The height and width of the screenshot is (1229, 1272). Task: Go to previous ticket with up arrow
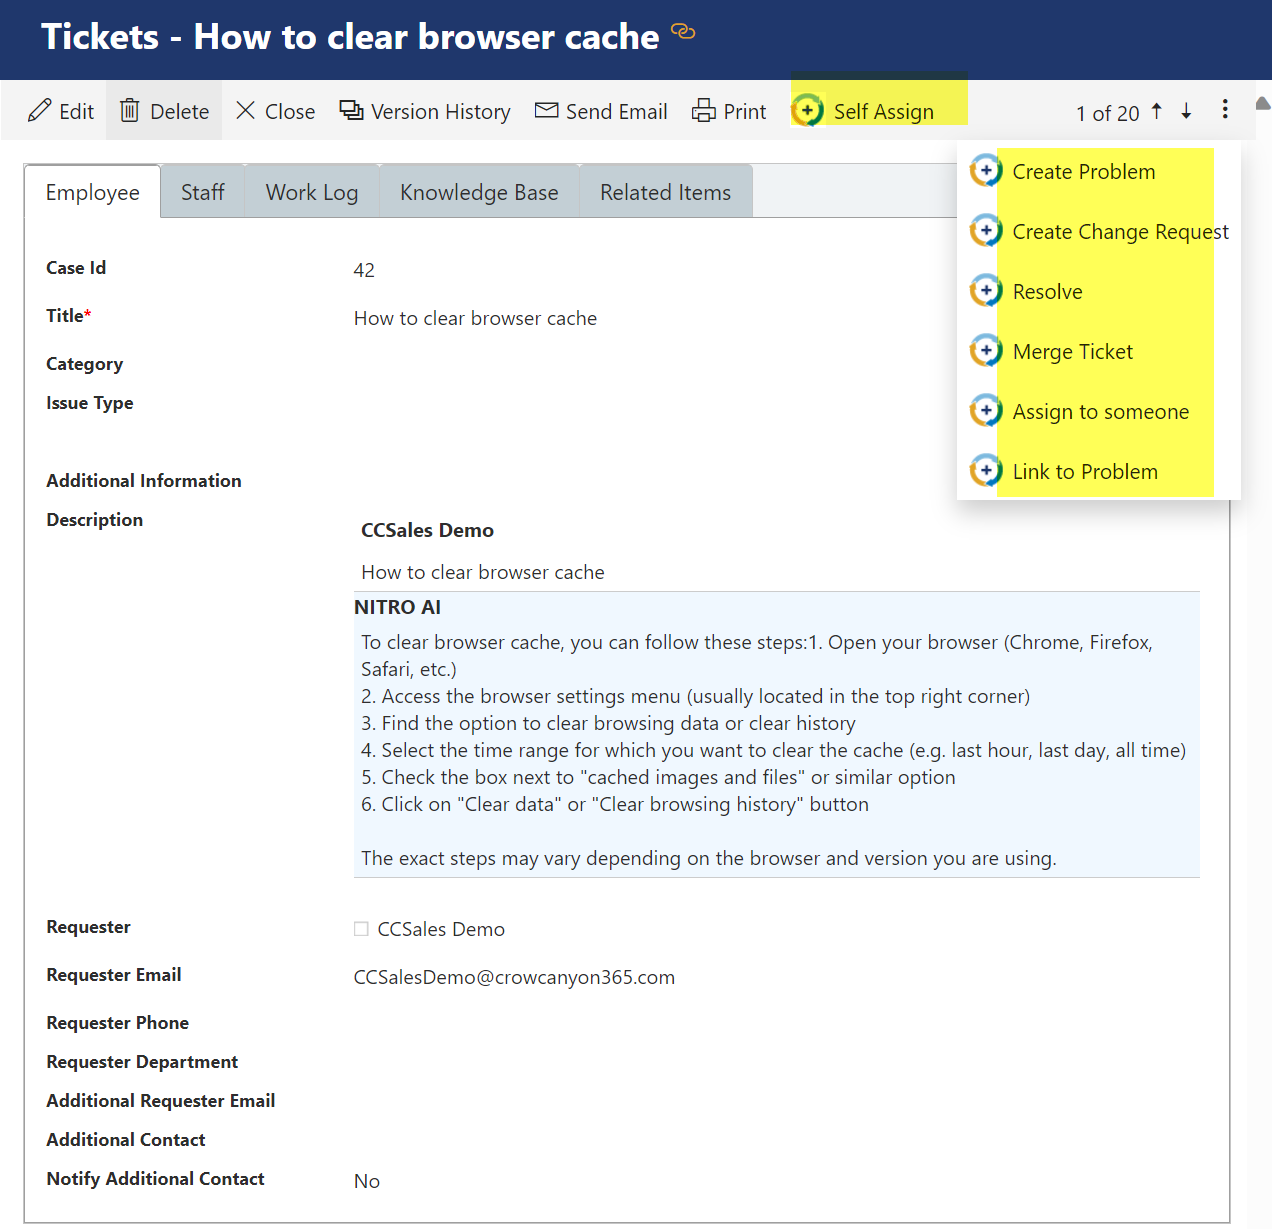click(1157, 111)
